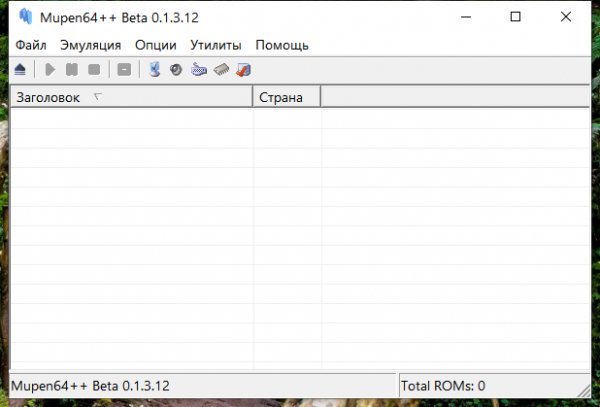Click the sort arrow in Заголовок header
Image resolution: width=600 pixels, height=407 pixels.
pyautogui.click(x=97, y=97)
